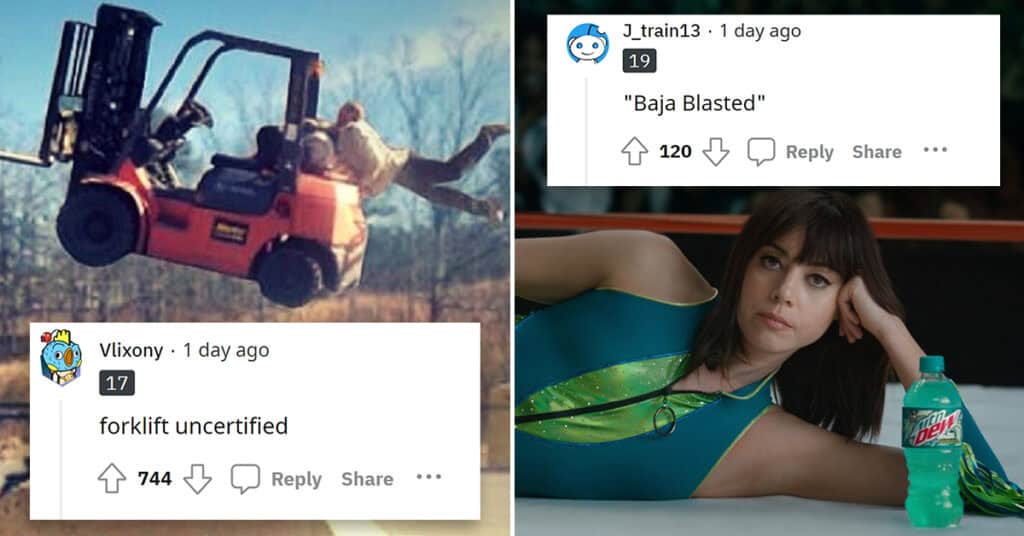This screenshot has width=1024, height=536.
Task: Reply to the forklift uncertified comment
Action: pos(296,479)
